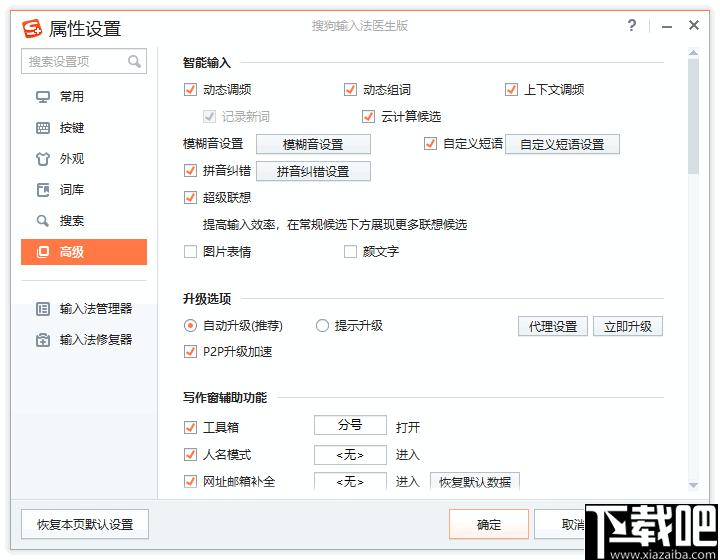This screenshot has width=720, height=560.
Task: Open 自定义短语设置 button
Action: (x=562, y=144)
